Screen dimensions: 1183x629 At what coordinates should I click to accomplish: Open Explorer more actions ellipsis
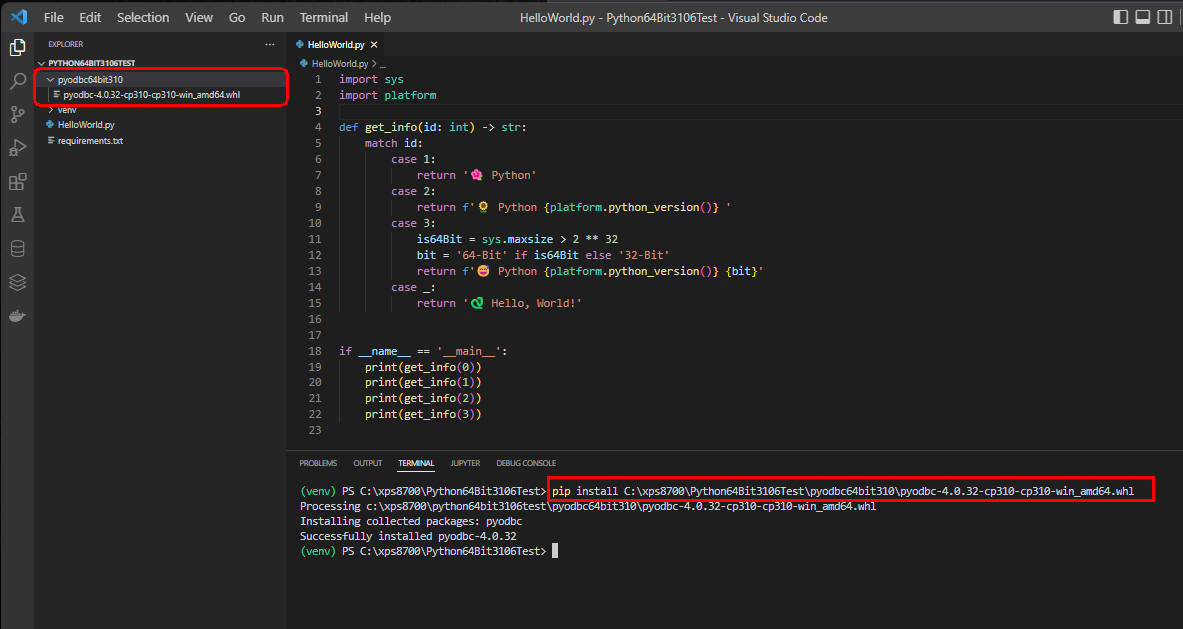270,44
